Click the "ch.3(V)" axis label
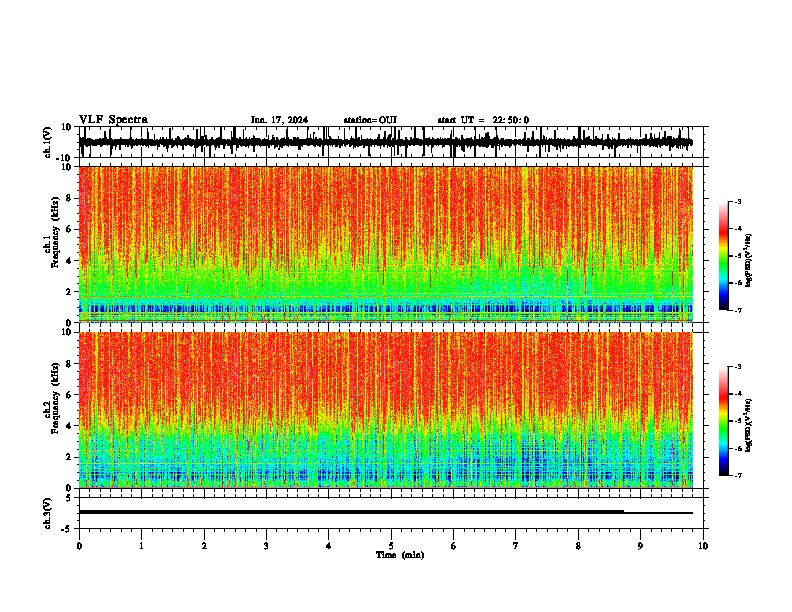 click(x=48, y=513)
